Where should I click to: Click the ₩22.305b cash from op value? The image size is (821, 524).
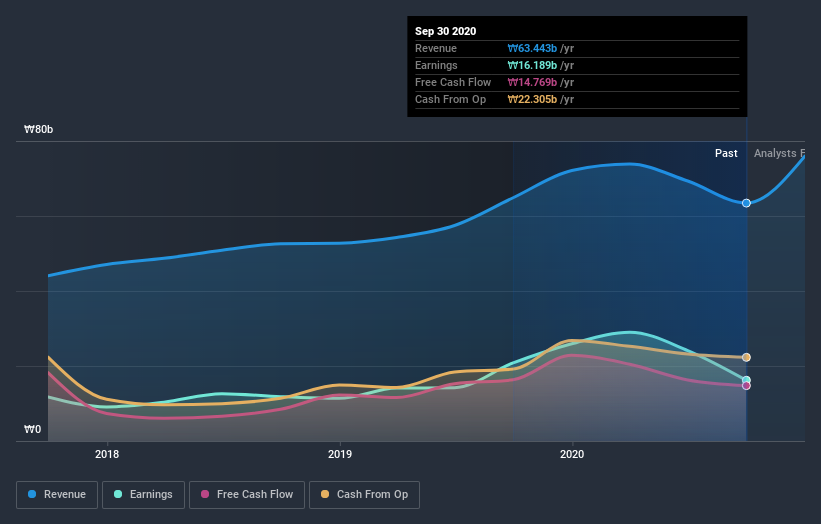532,99
